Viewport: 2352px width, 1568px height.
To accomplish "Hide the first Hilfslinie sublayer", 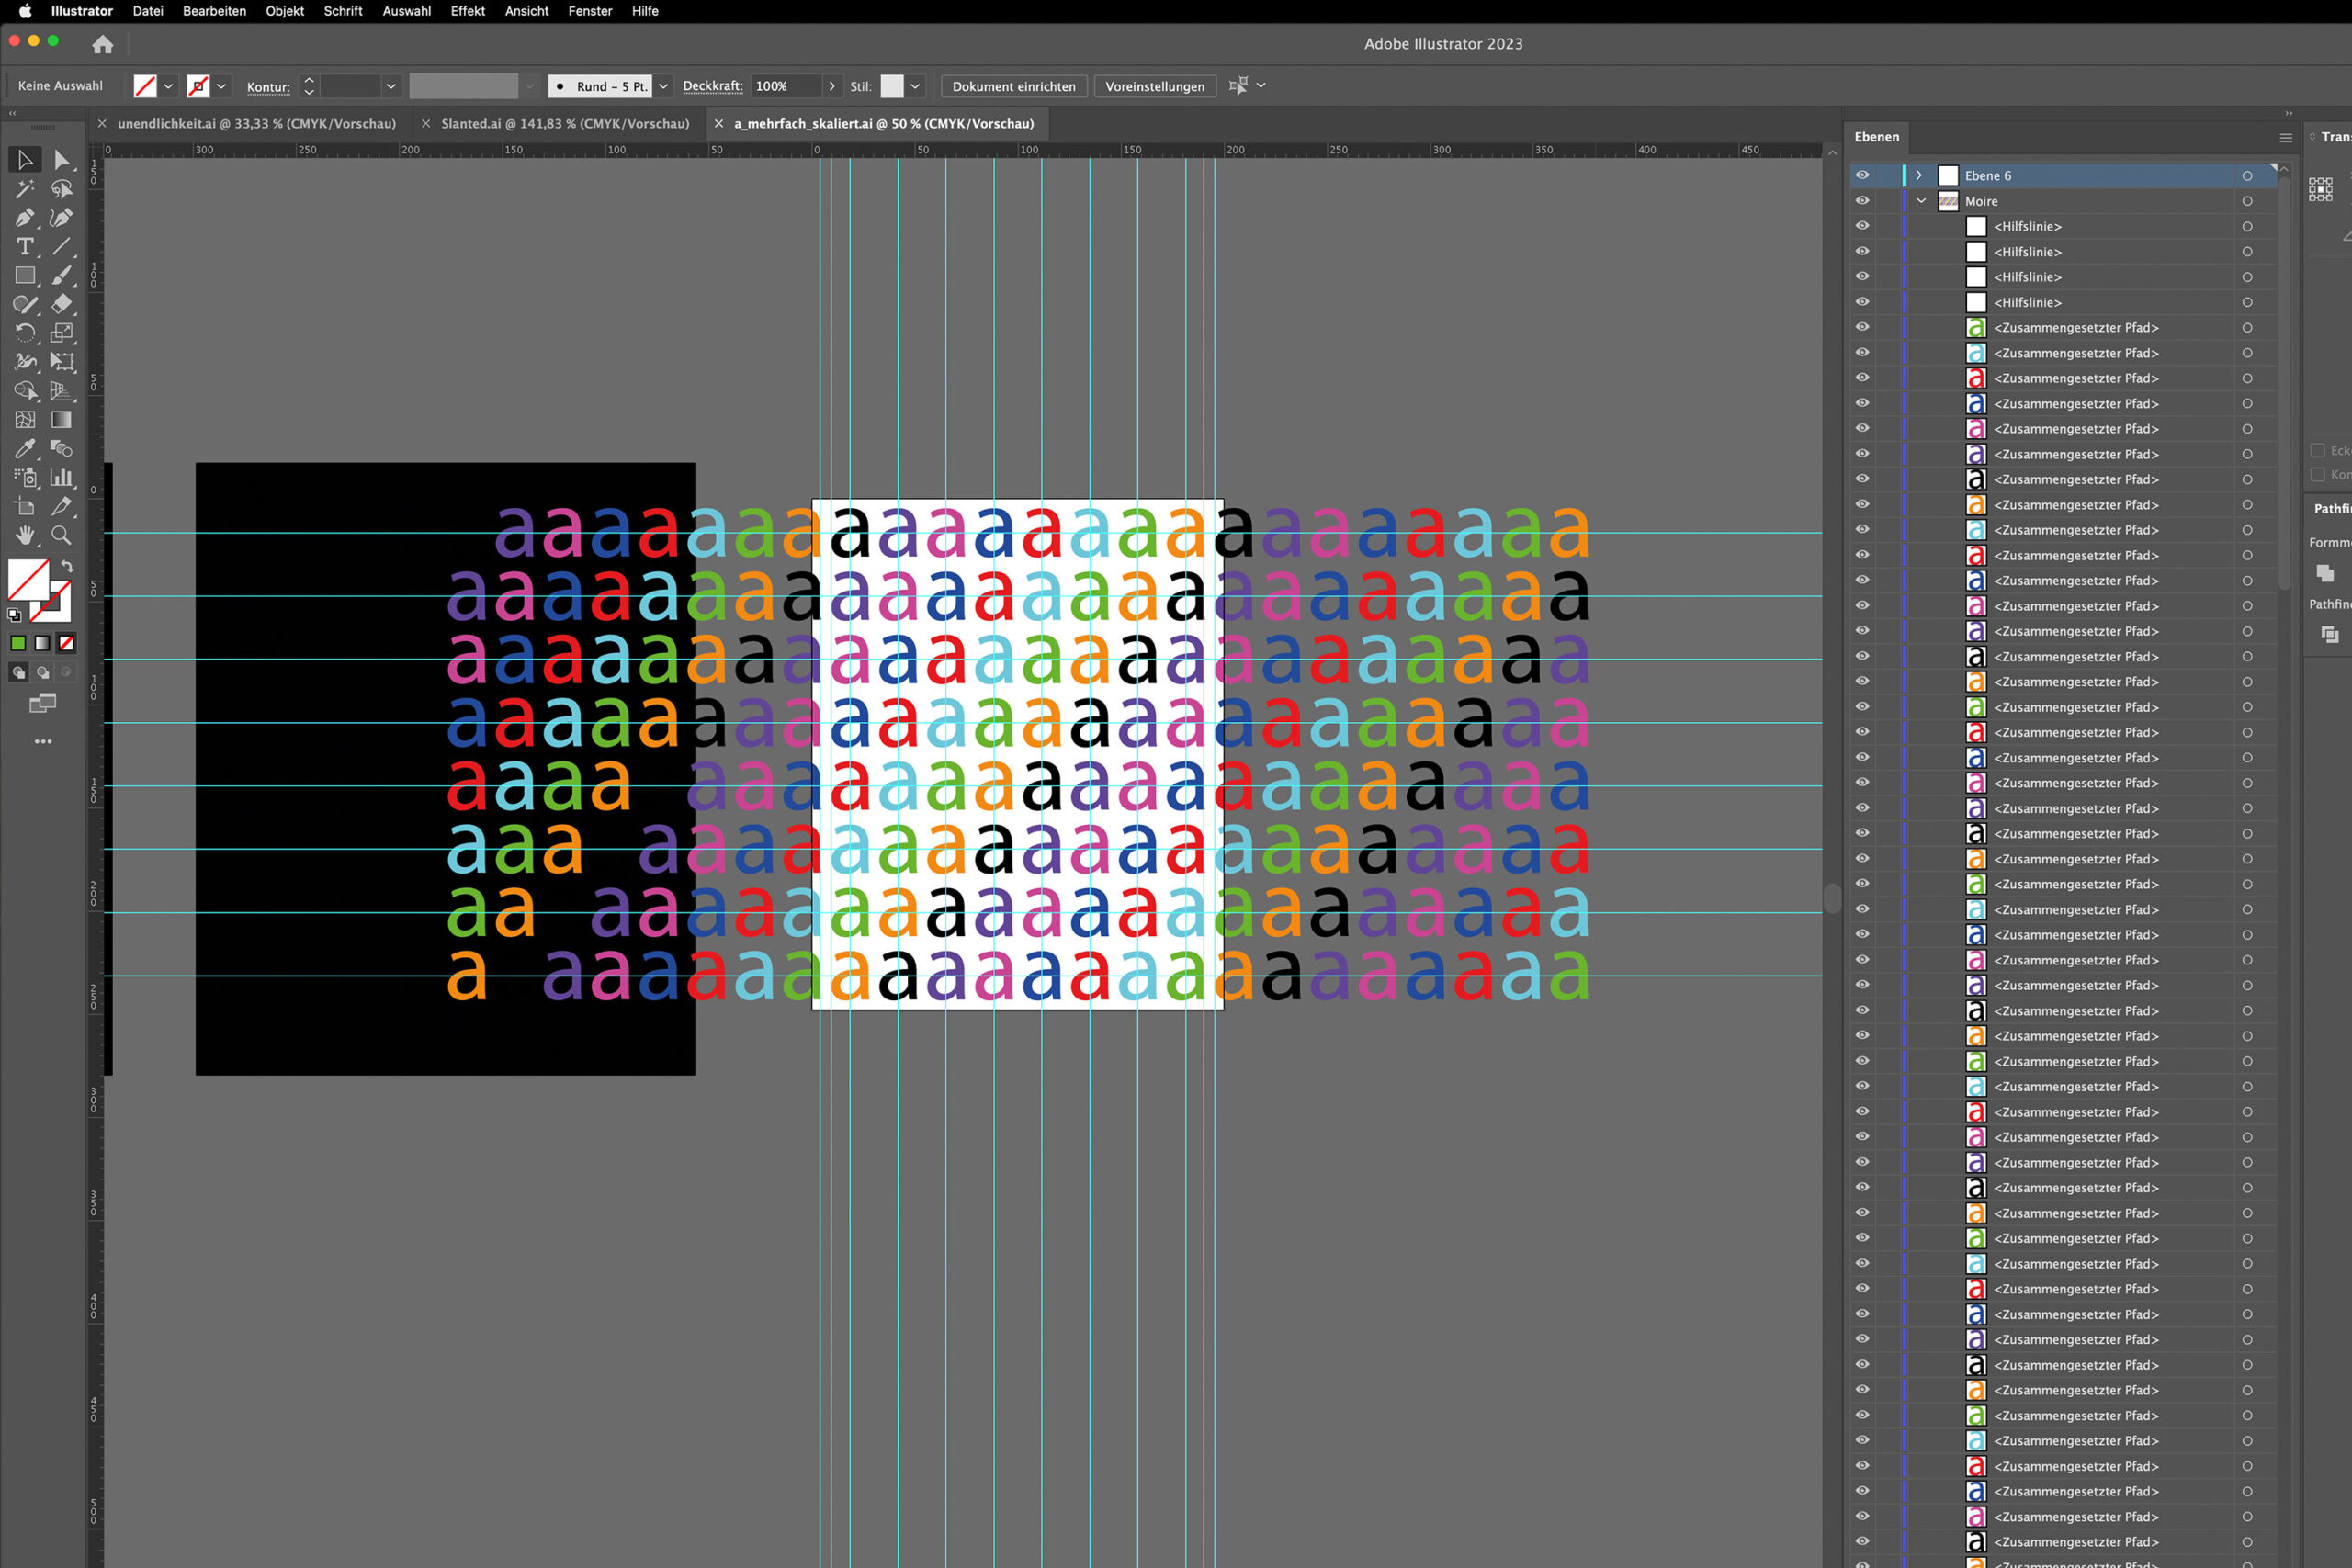I will [1862, 226].
